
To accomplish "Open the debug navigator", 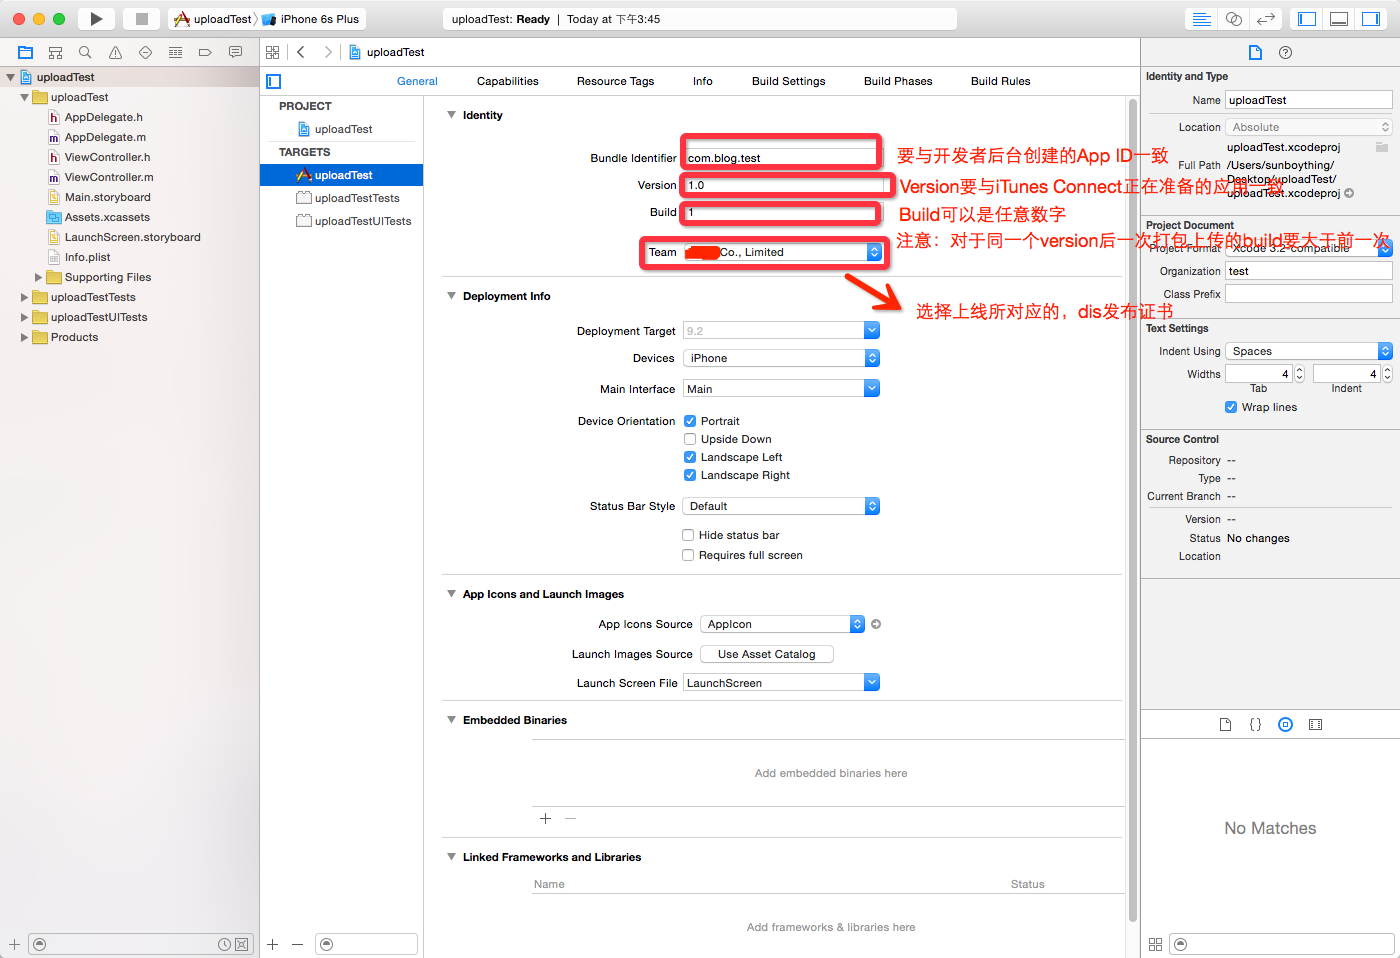I will (x=175, y=52).
